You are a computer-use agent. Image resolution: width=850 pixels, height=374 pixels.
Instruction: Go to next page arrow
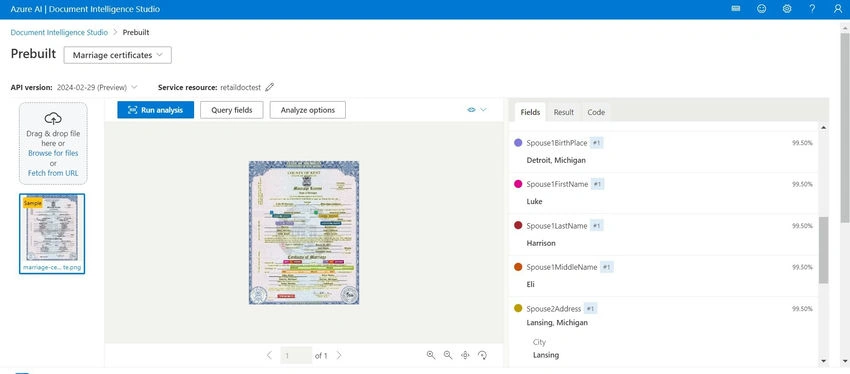click(x=339, y=356)
